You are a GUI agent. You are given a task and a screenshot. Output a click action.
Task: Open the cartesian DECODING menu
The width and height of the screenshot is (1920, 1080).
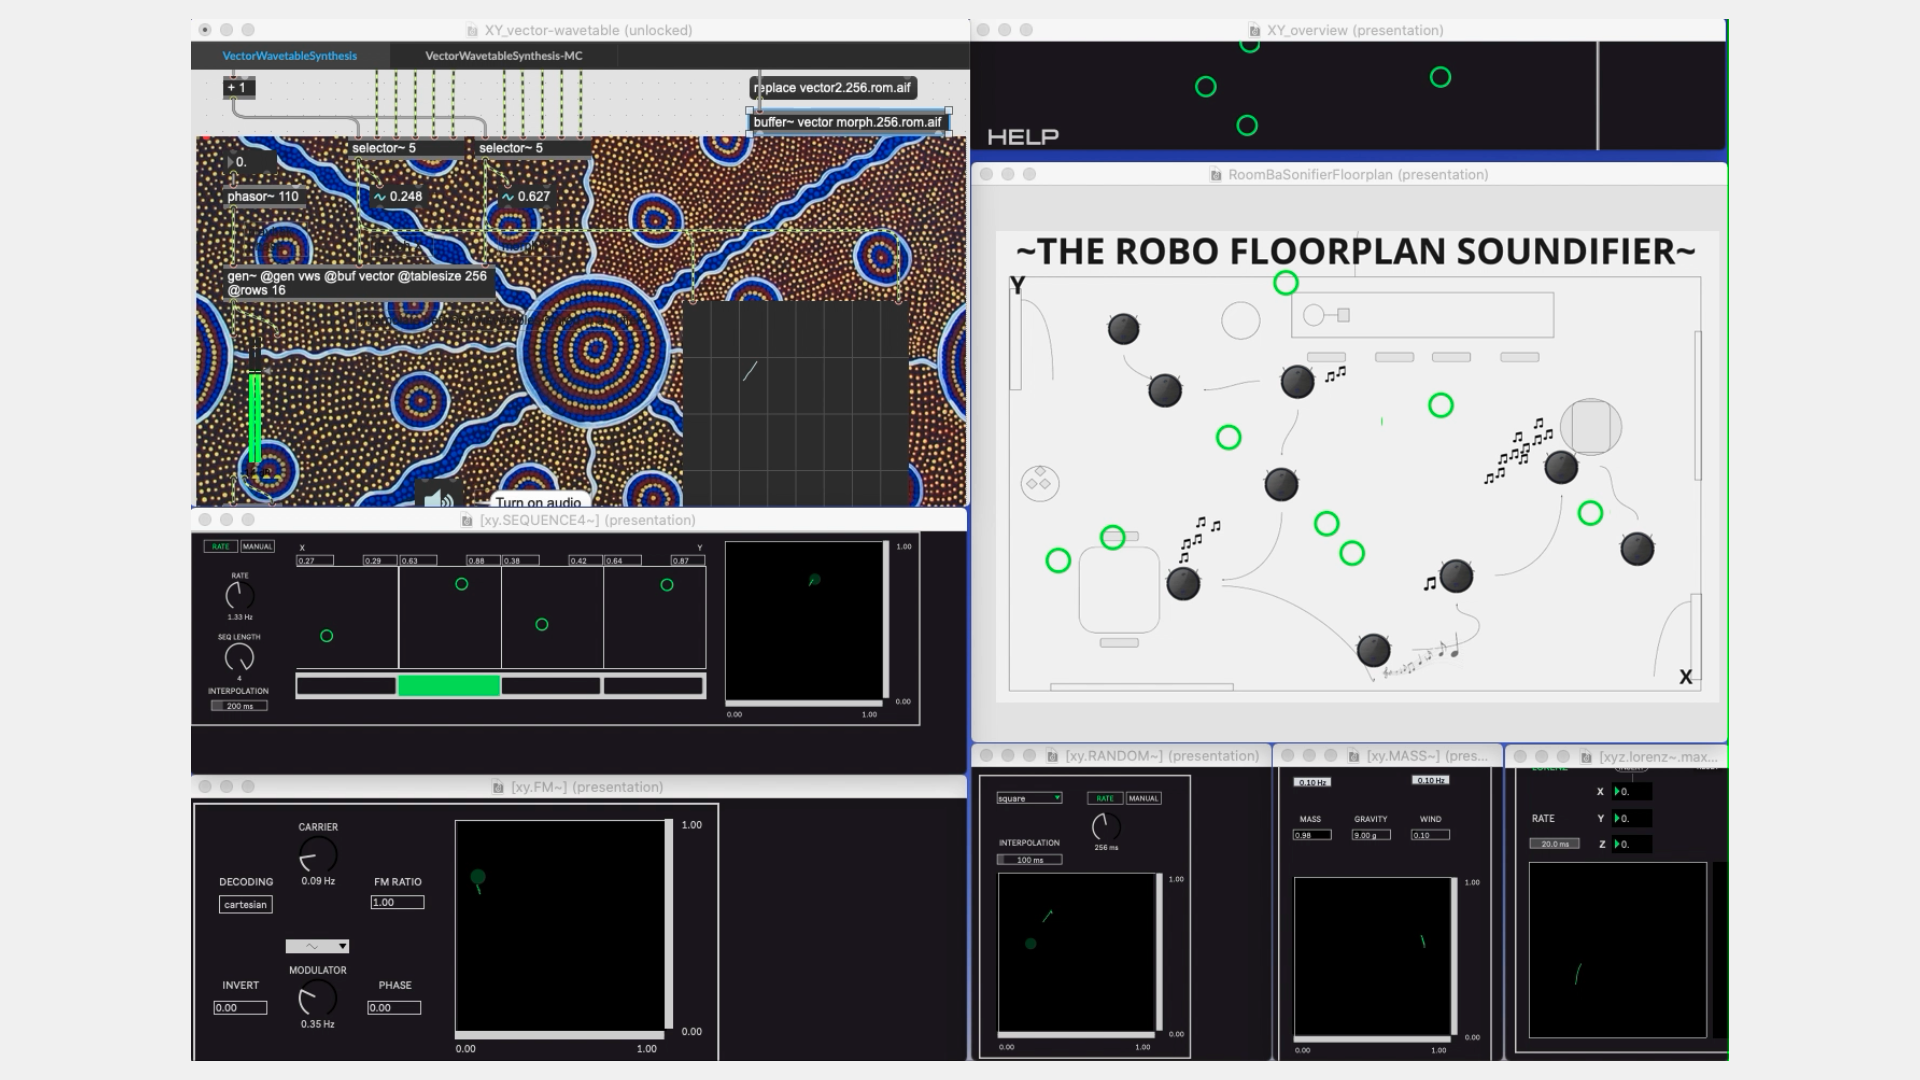tap(245, 904)
